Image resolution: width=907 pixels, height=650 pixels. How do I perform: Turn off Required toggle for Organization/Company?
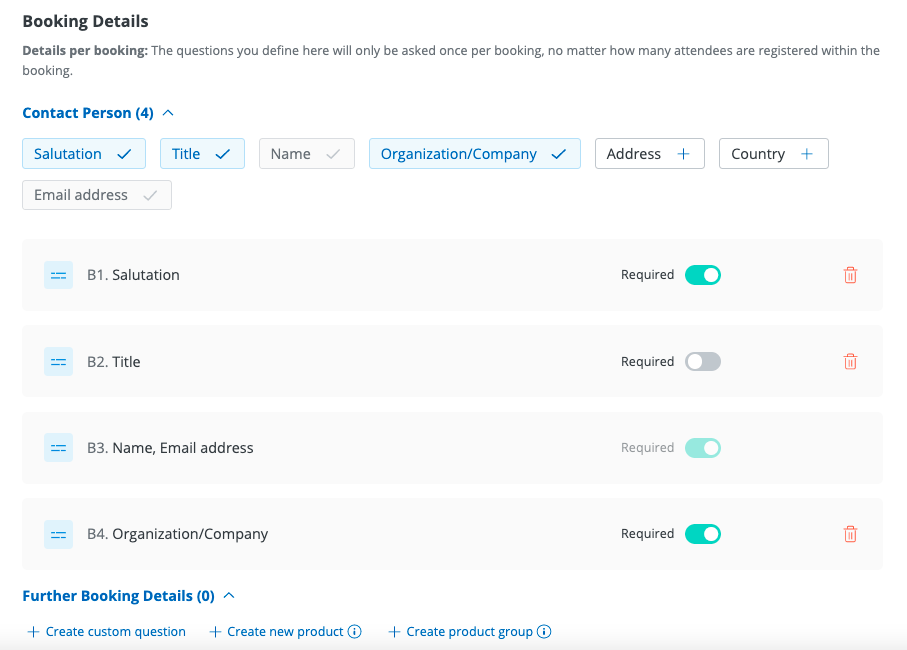coord(702,534)
